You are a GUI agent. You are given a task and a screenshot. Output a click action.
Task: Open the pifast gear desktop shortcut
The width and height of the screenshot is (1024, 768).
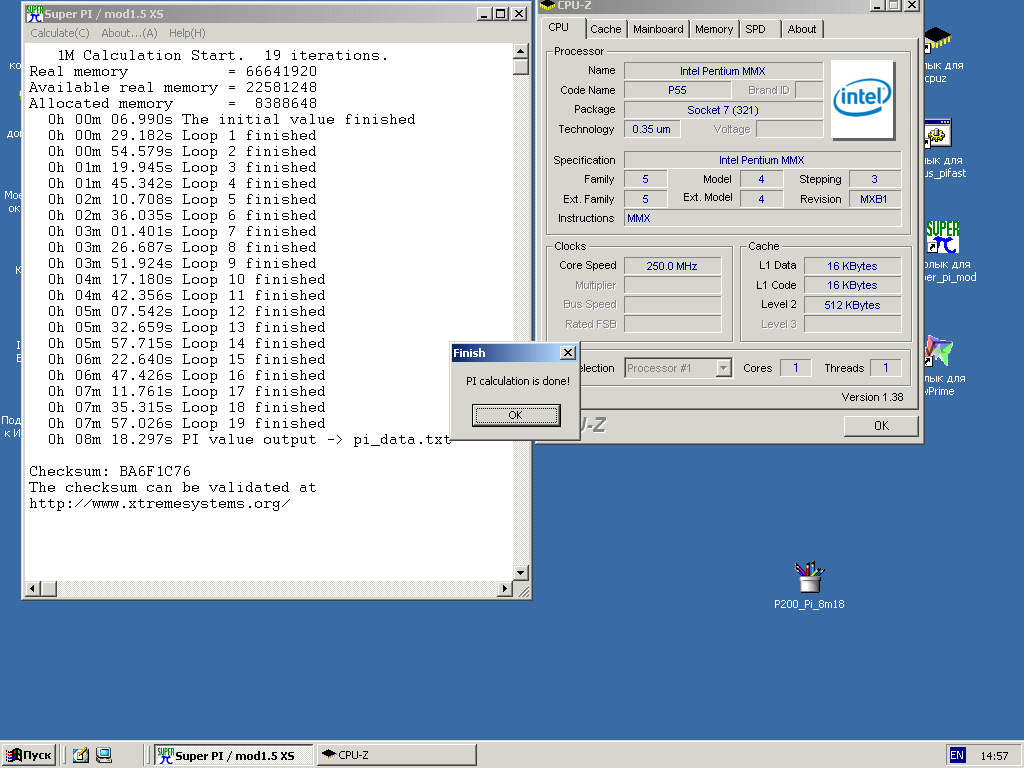938,133
